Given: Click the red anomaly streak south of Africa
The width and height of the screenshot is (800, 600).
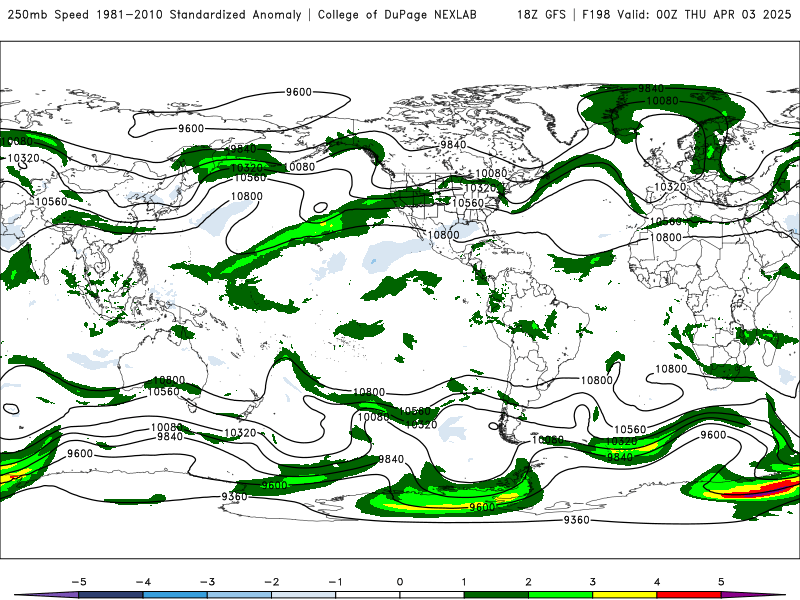Looking at the screenshot, I should pyautogui.click(x=760, y=490).
